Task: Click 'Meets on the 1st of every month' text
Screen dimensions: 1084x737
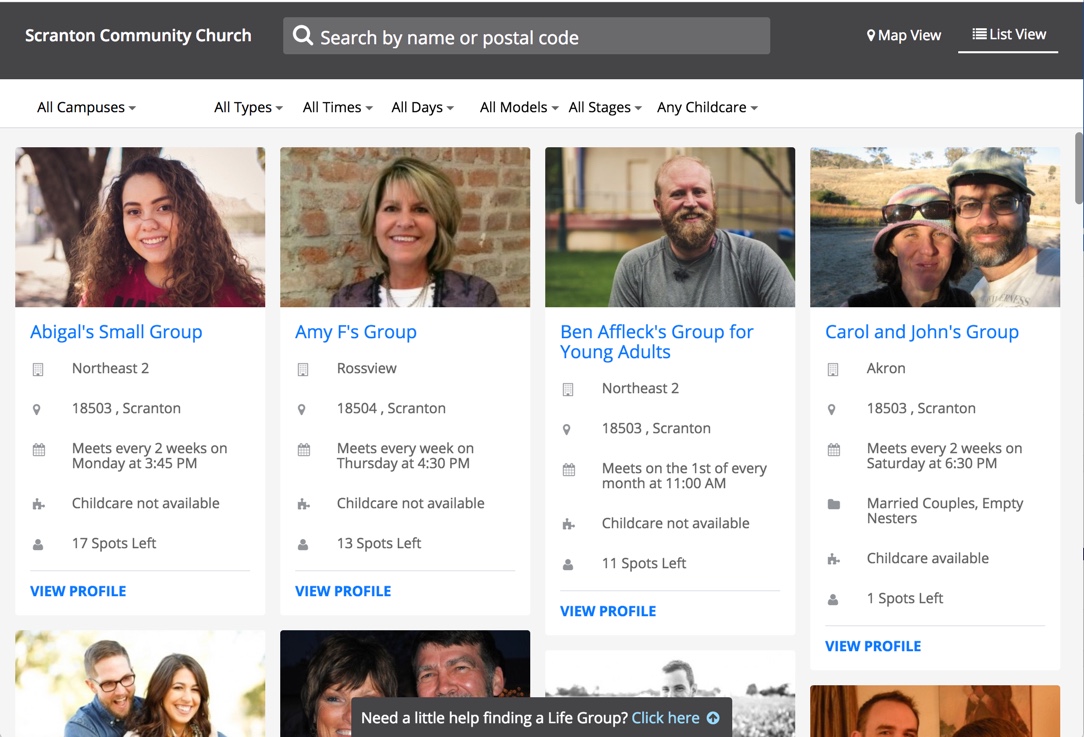Action: pos(684,476)
